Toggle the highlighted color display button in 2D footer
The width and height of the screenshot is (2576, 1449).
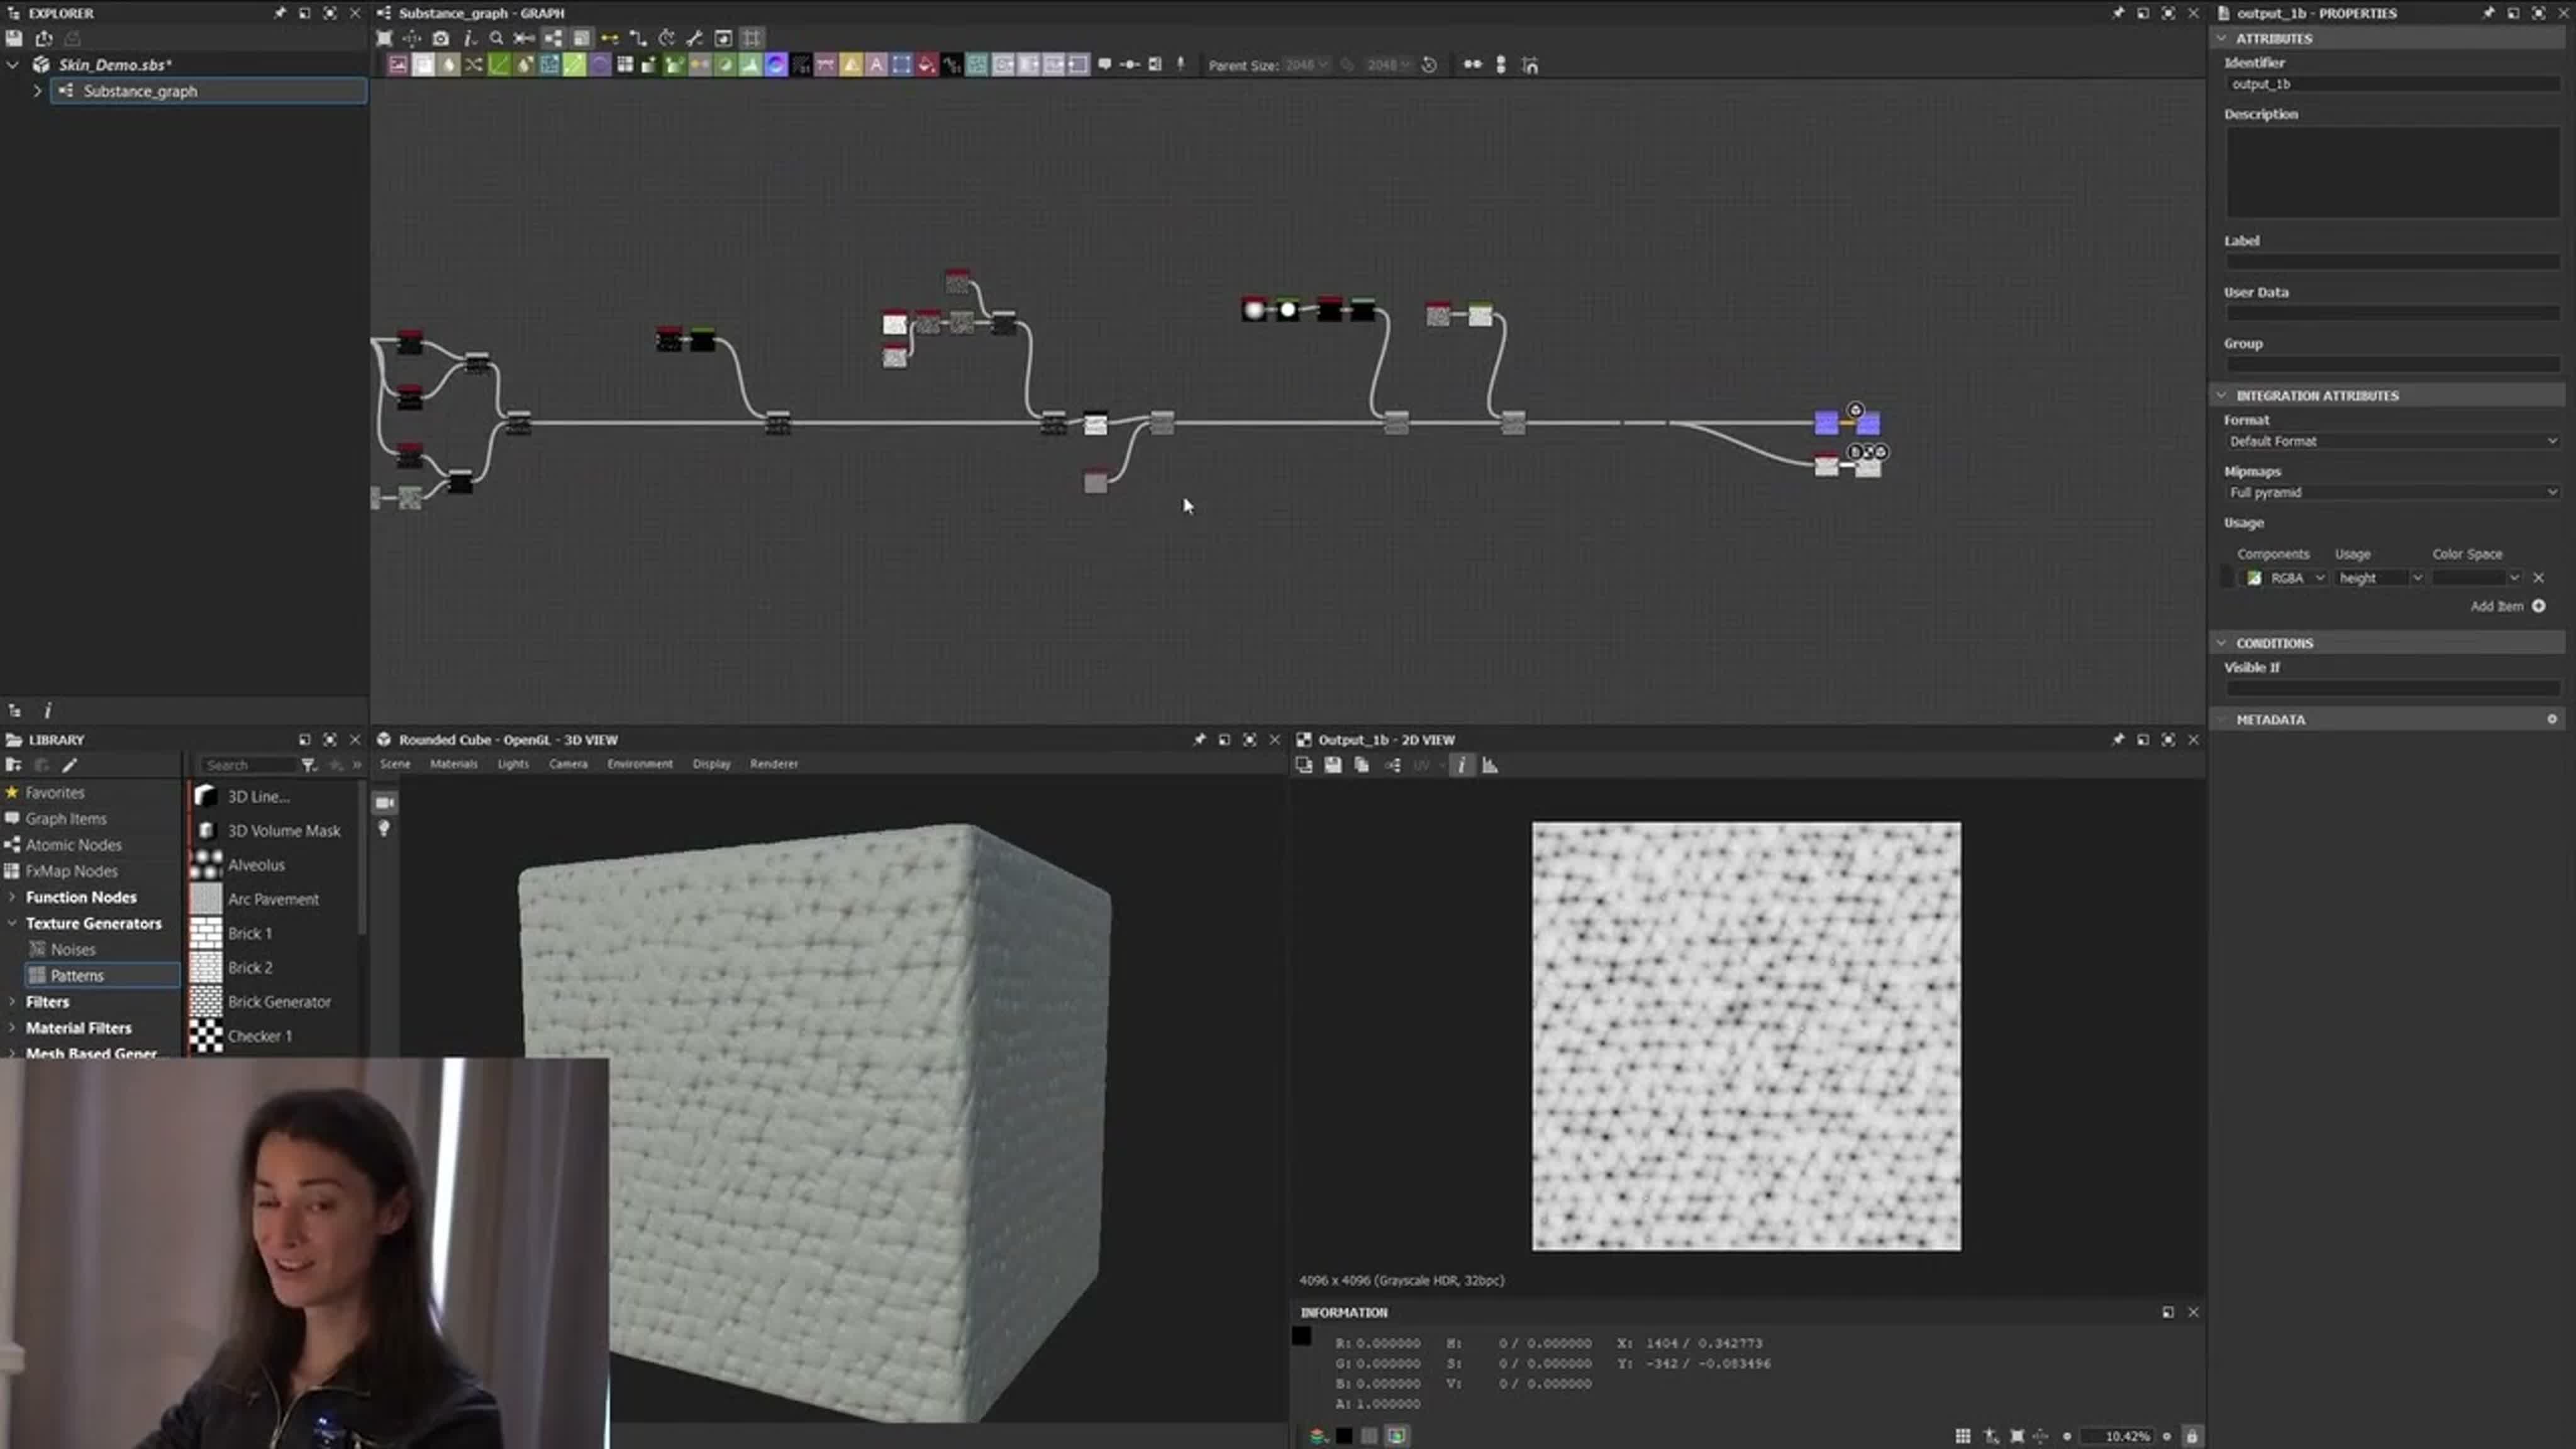pos(1396,1436)
